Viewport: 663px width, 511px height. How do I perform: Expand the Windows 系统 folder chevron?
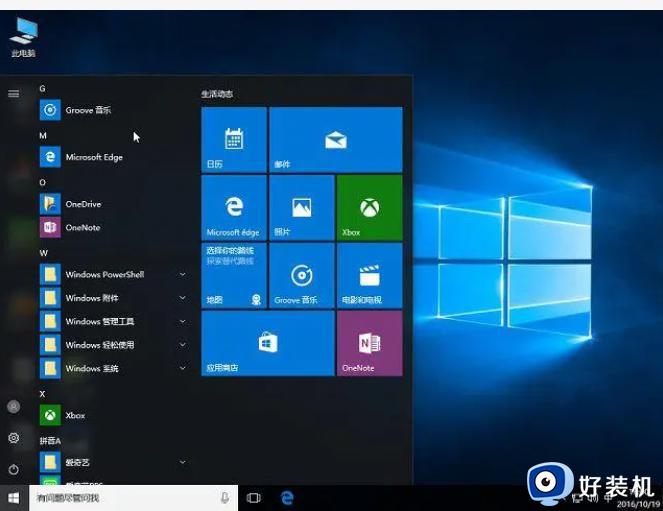(x=183, y=368)
